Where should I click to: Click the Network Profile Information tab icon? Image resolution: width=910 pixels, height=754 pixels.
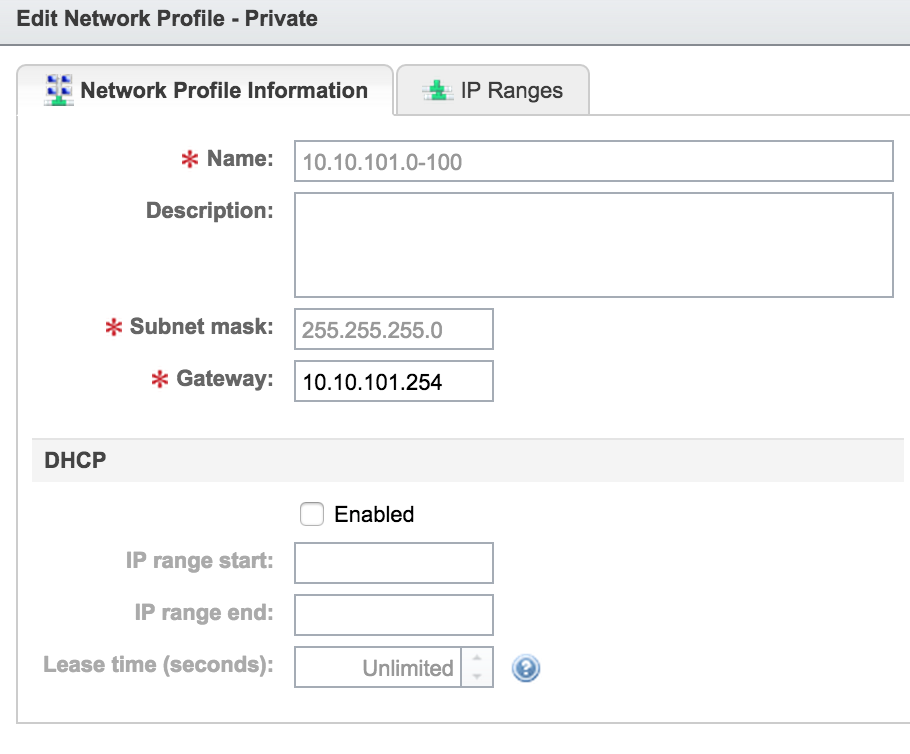(59, 90)
